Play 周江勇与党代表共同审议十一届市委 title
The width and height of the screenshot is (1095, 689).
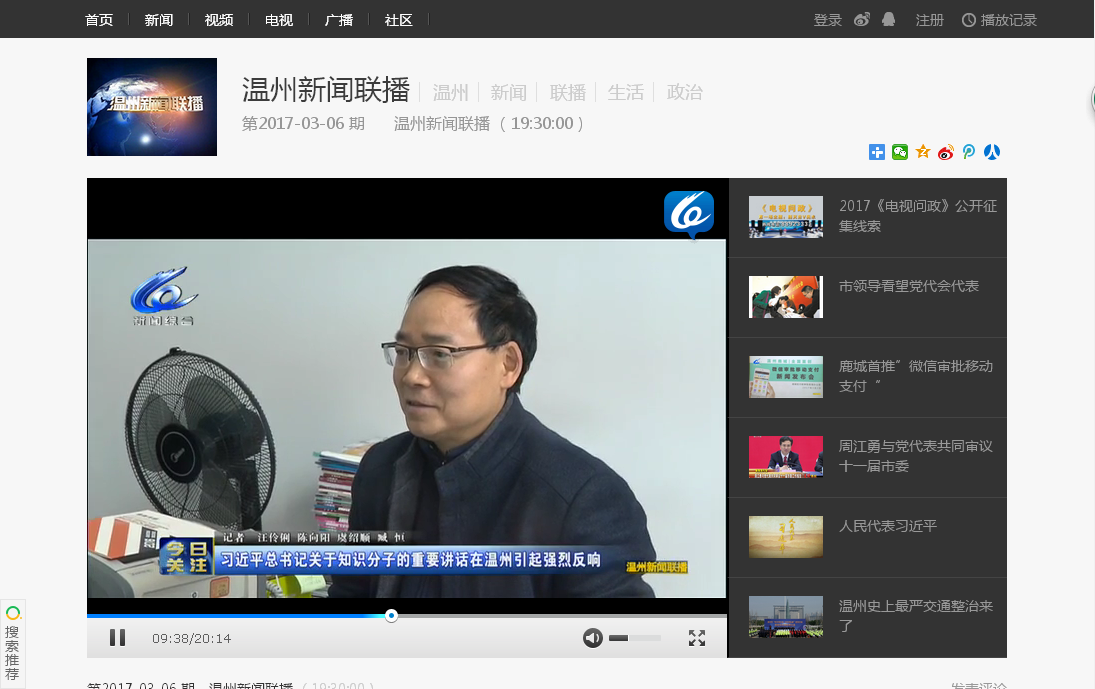(x=916, y=456)
